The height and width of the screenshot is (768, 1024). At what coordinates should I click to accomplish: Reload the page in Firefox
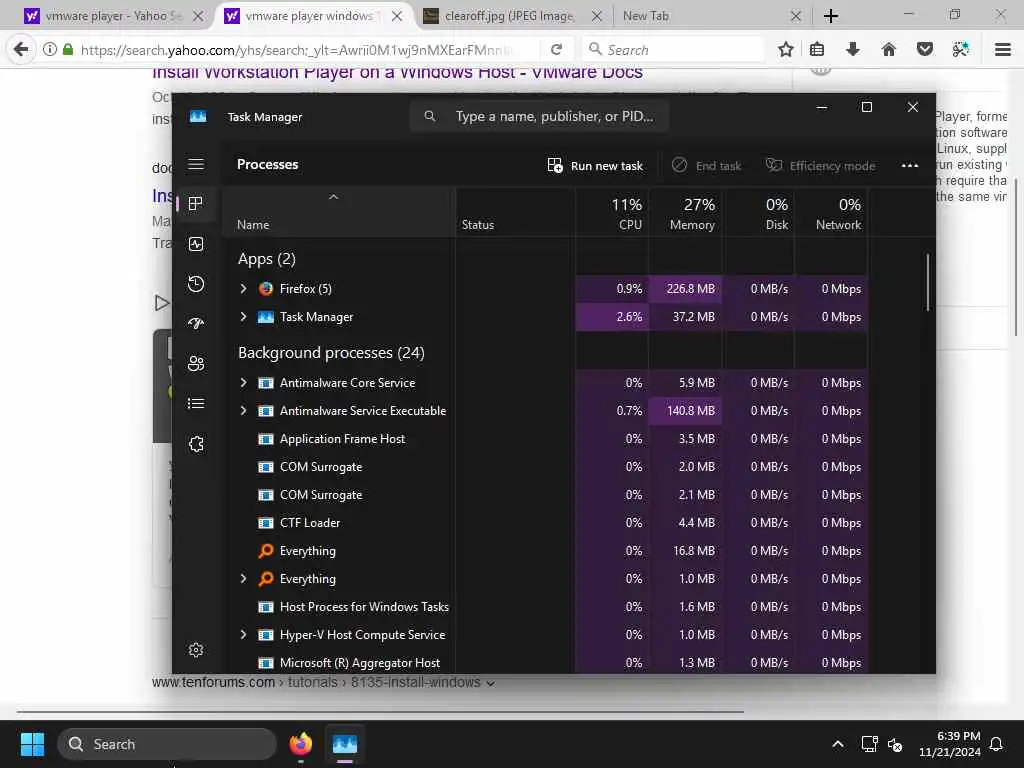pyautogui.click(x=556, y=49)
